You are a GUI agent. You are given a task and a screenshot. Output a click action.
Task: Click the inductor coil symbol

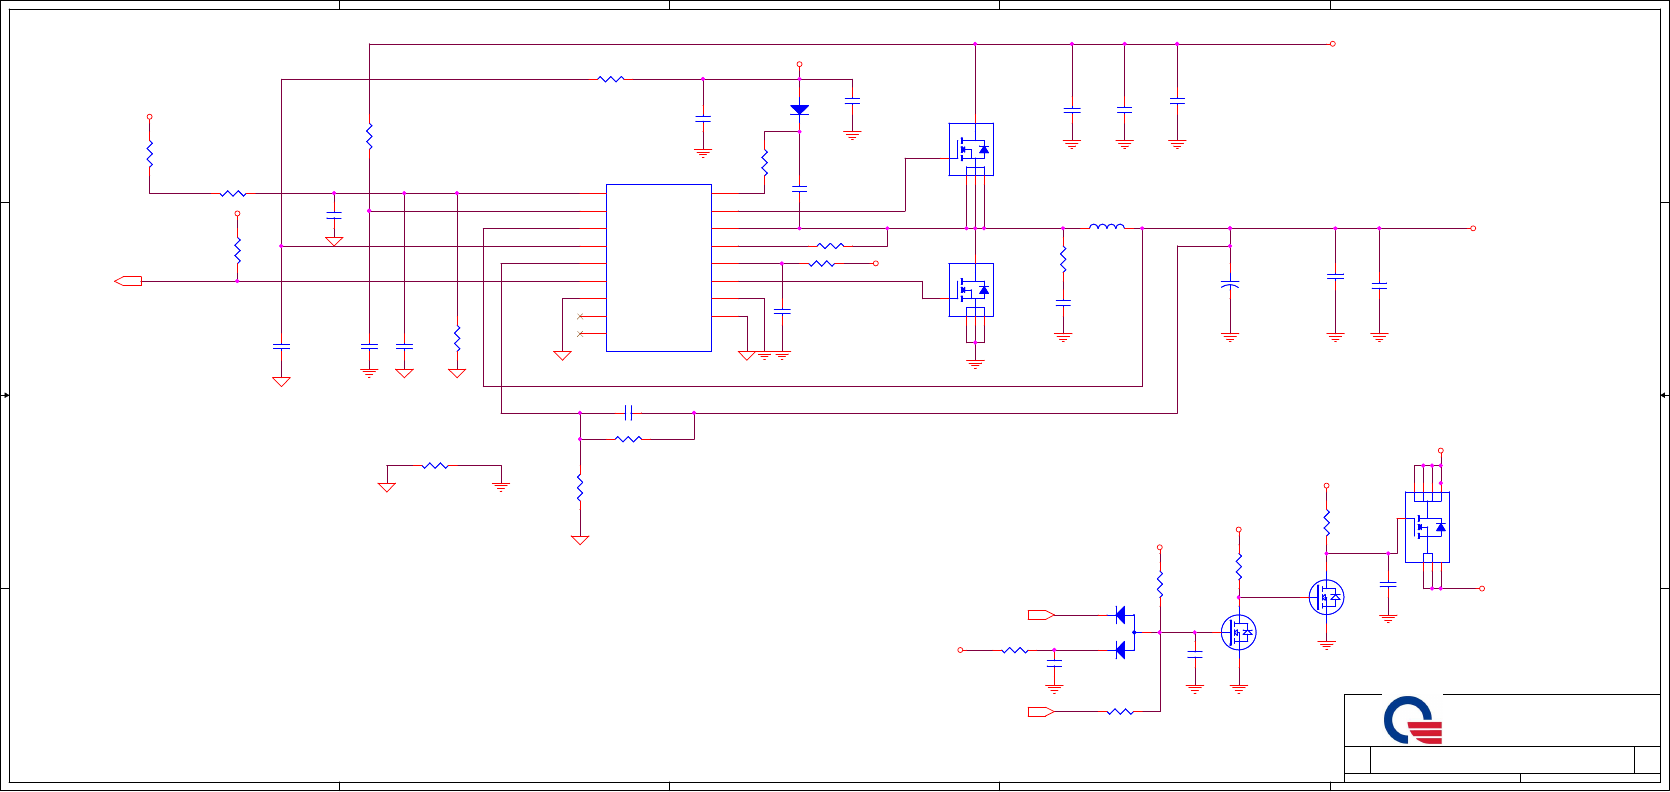[1106, 227]
